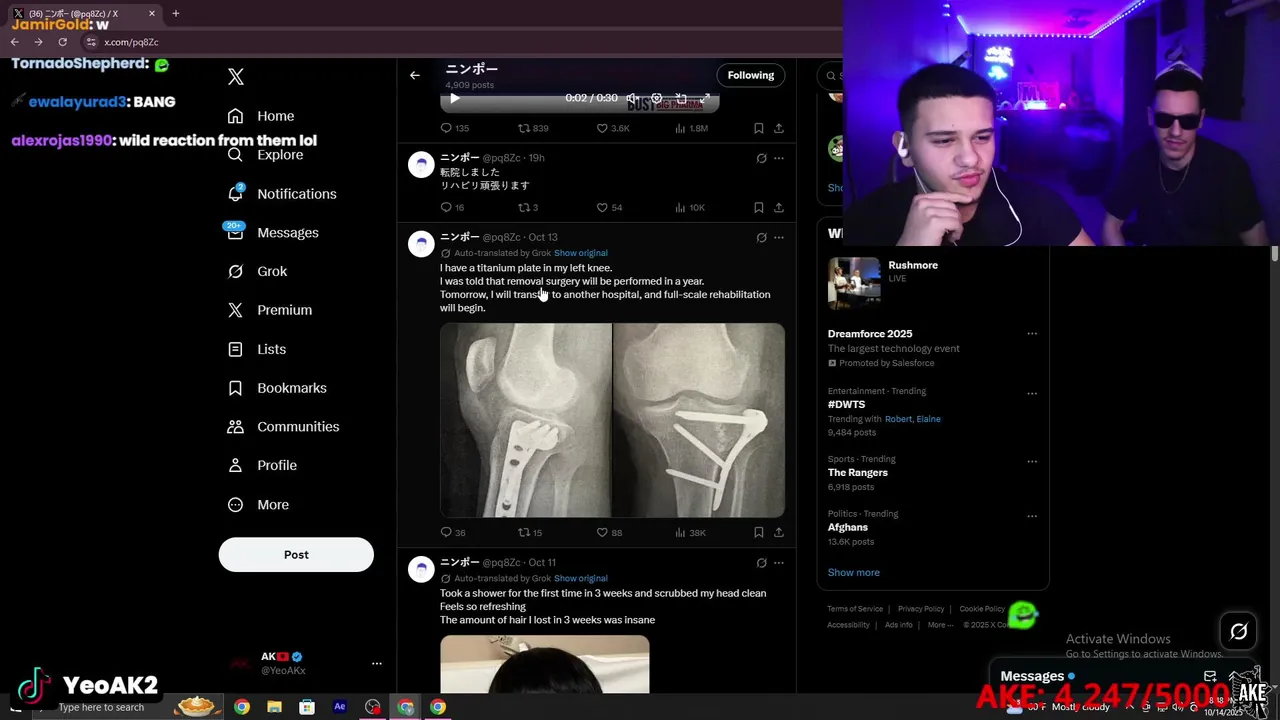Share the Oct 13 X-ray post
This screenshot has height=720, width=1280.
[x=779, y=533]
